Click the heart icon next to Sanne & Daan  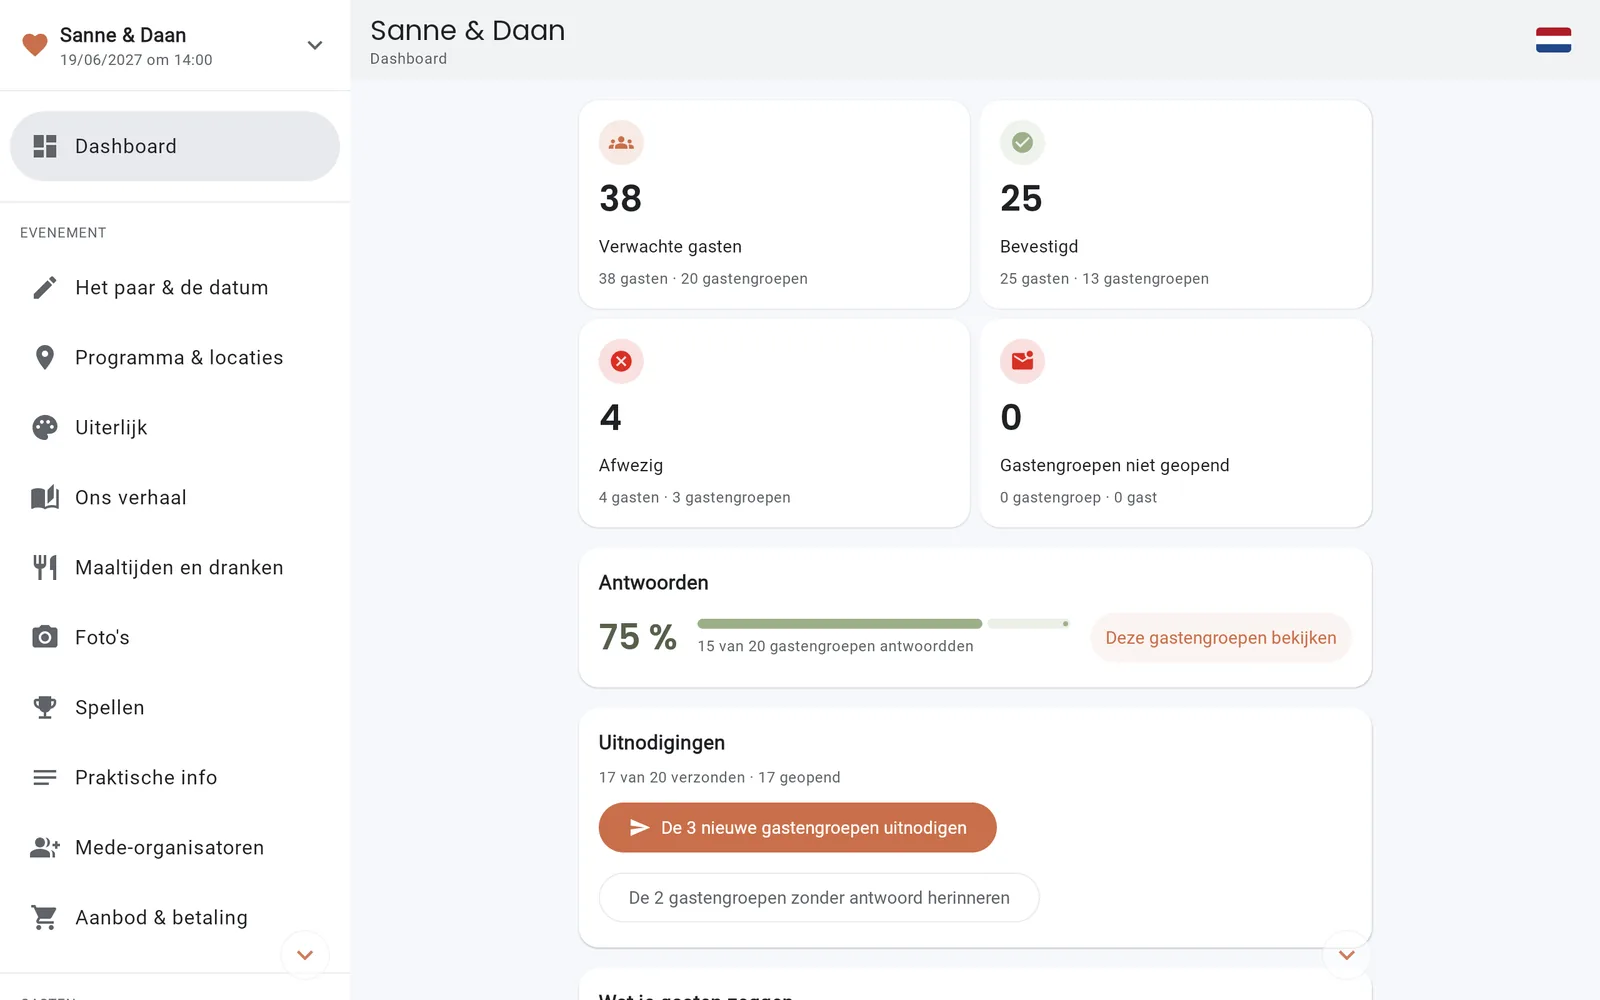[35, 45]
